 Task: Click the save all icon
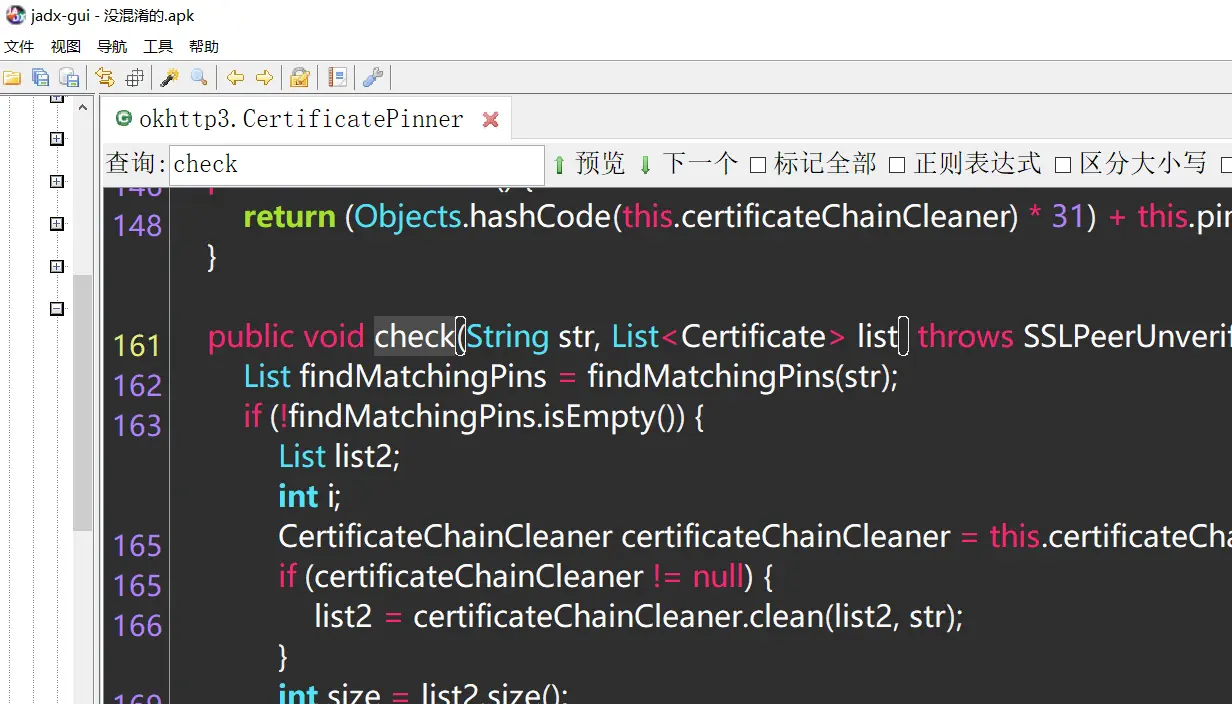click(x=41, y=77)
